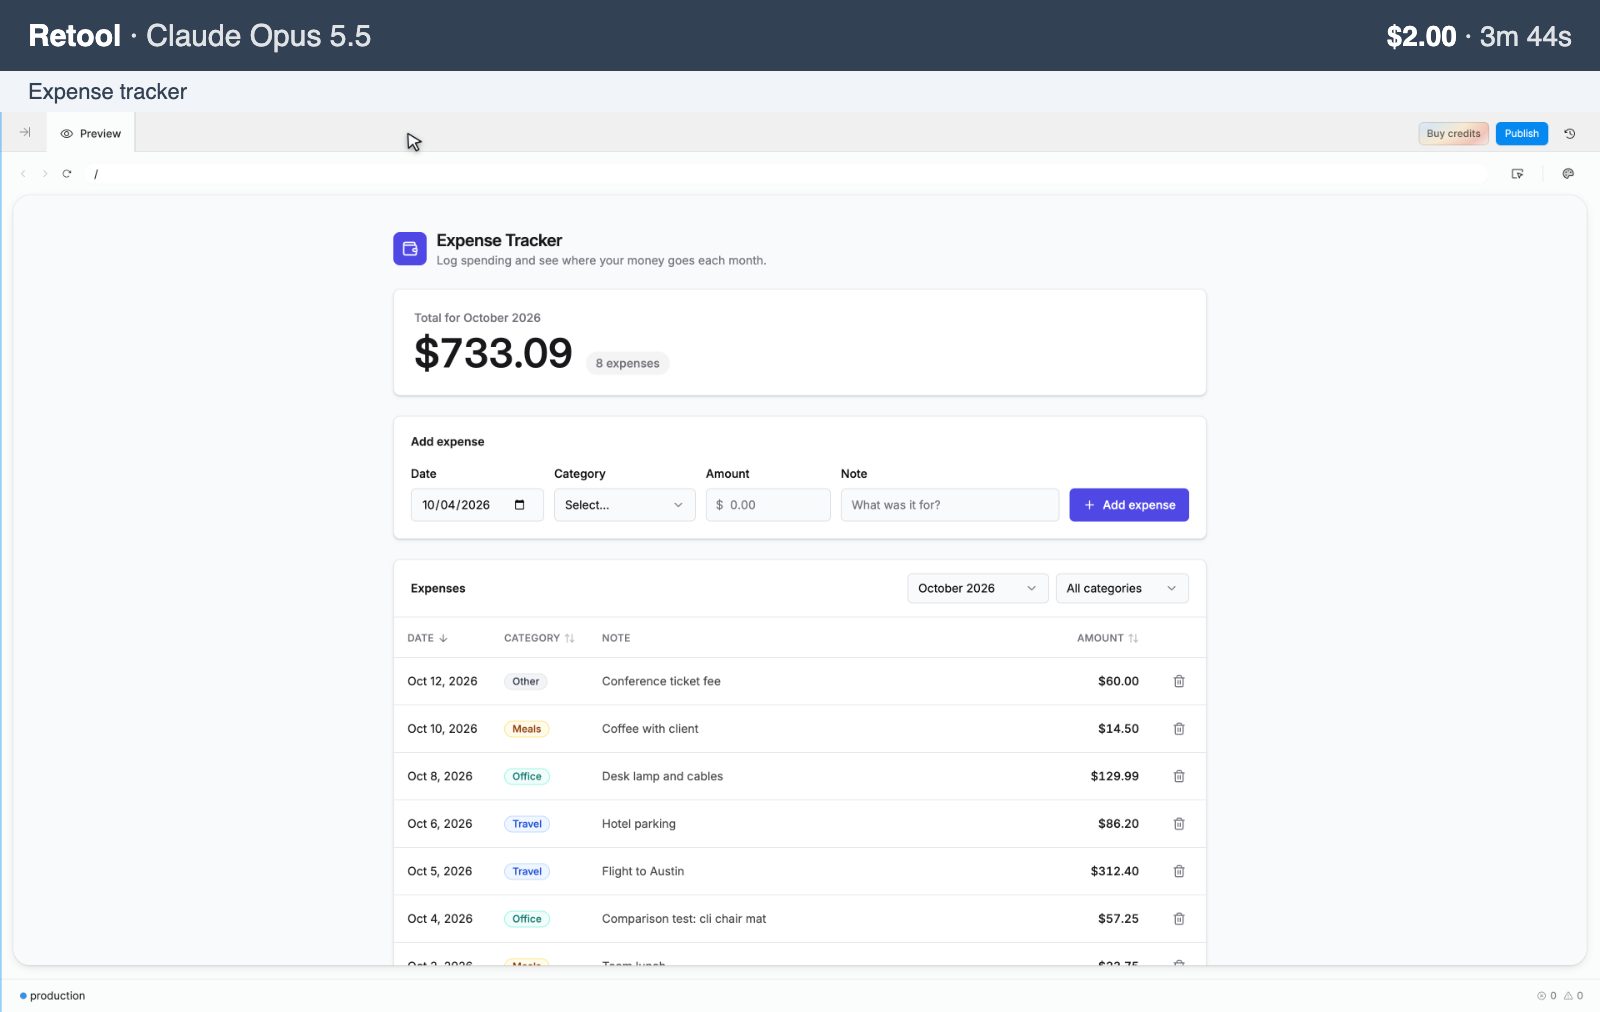
Task: Go forward in preview navigation
Action: coord(45,173)
